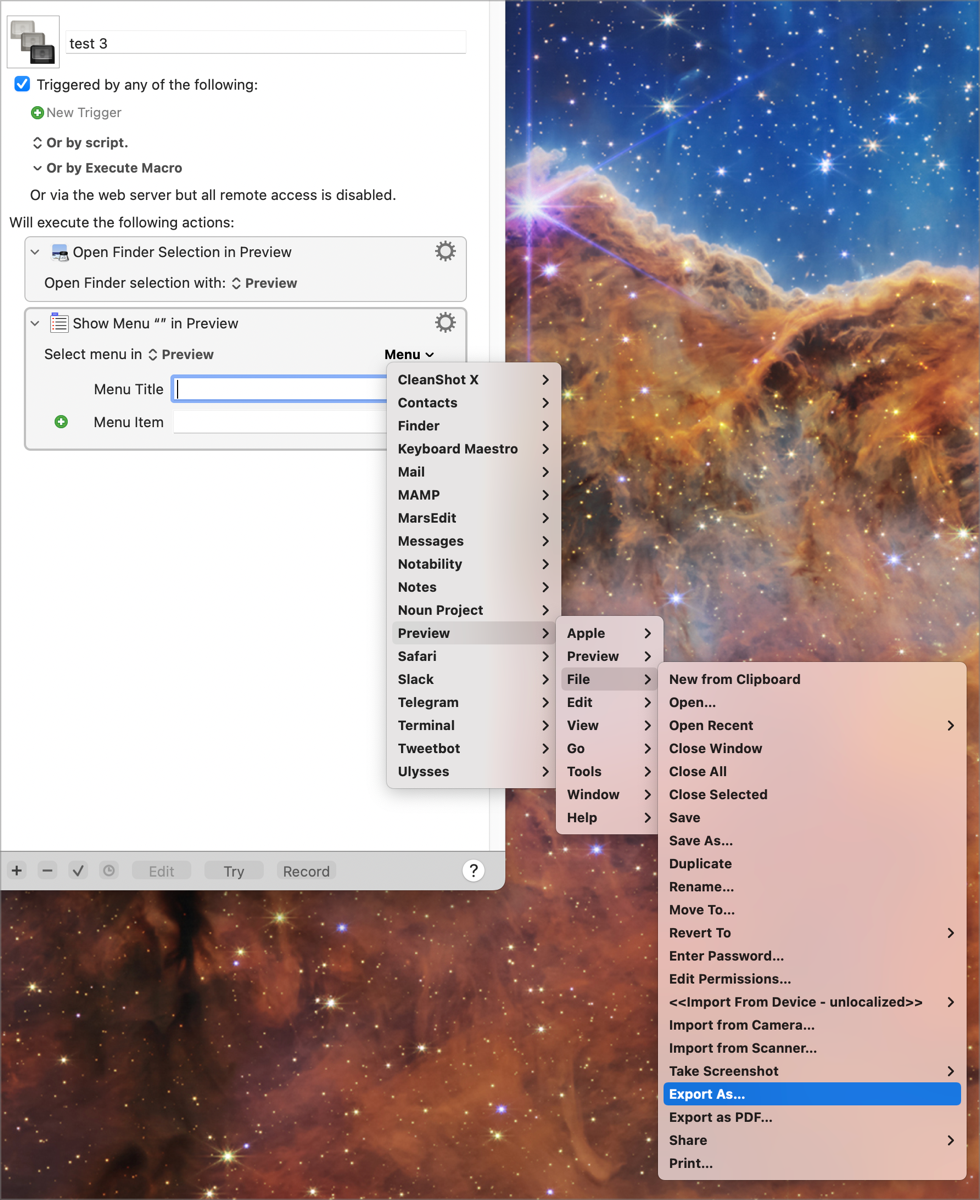Click the Menu Title text field
This screenshot has width=980, height=1200.
(x=280, y=389)
